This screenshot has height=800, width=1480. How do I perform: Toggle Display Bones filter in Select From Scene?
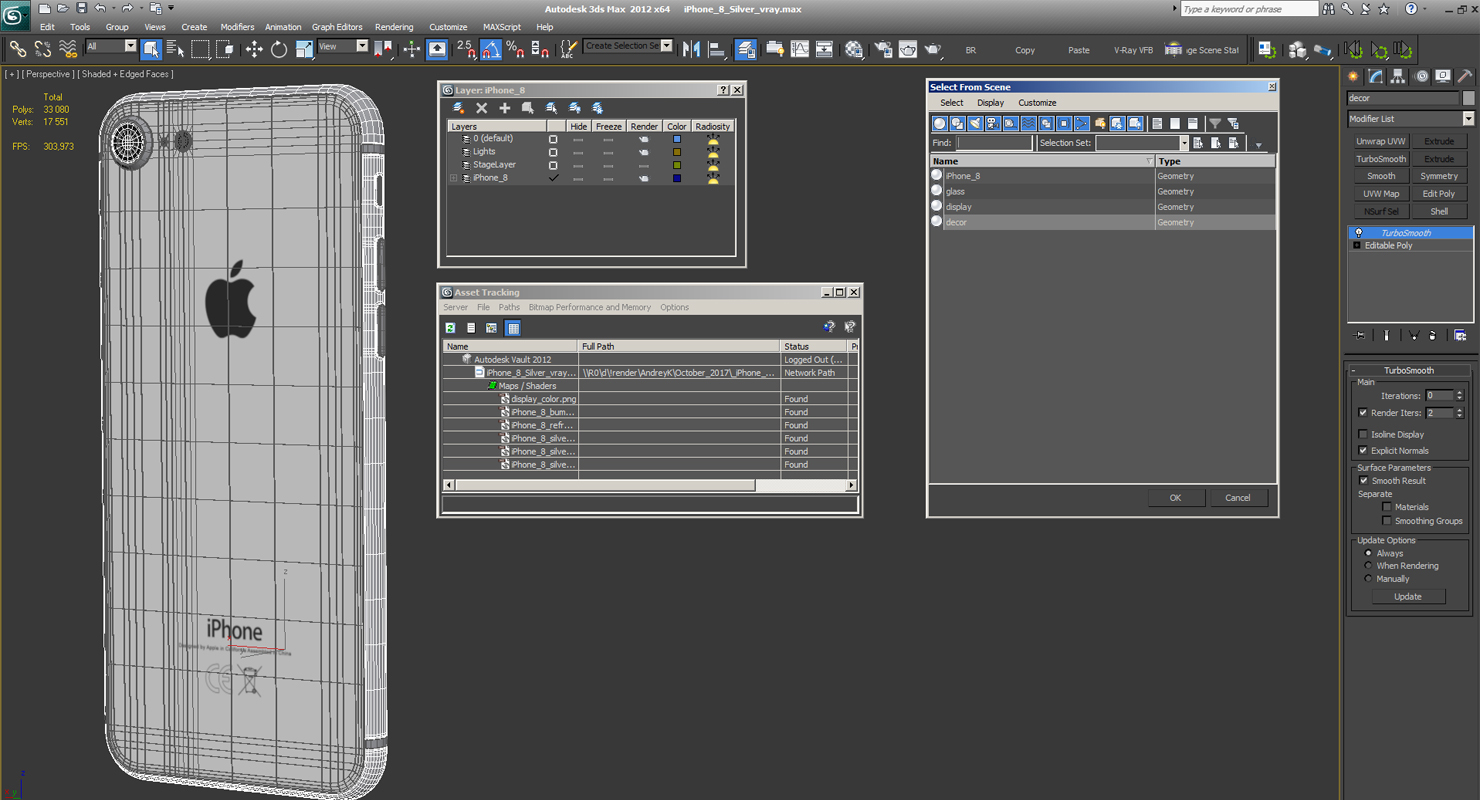1082,123
